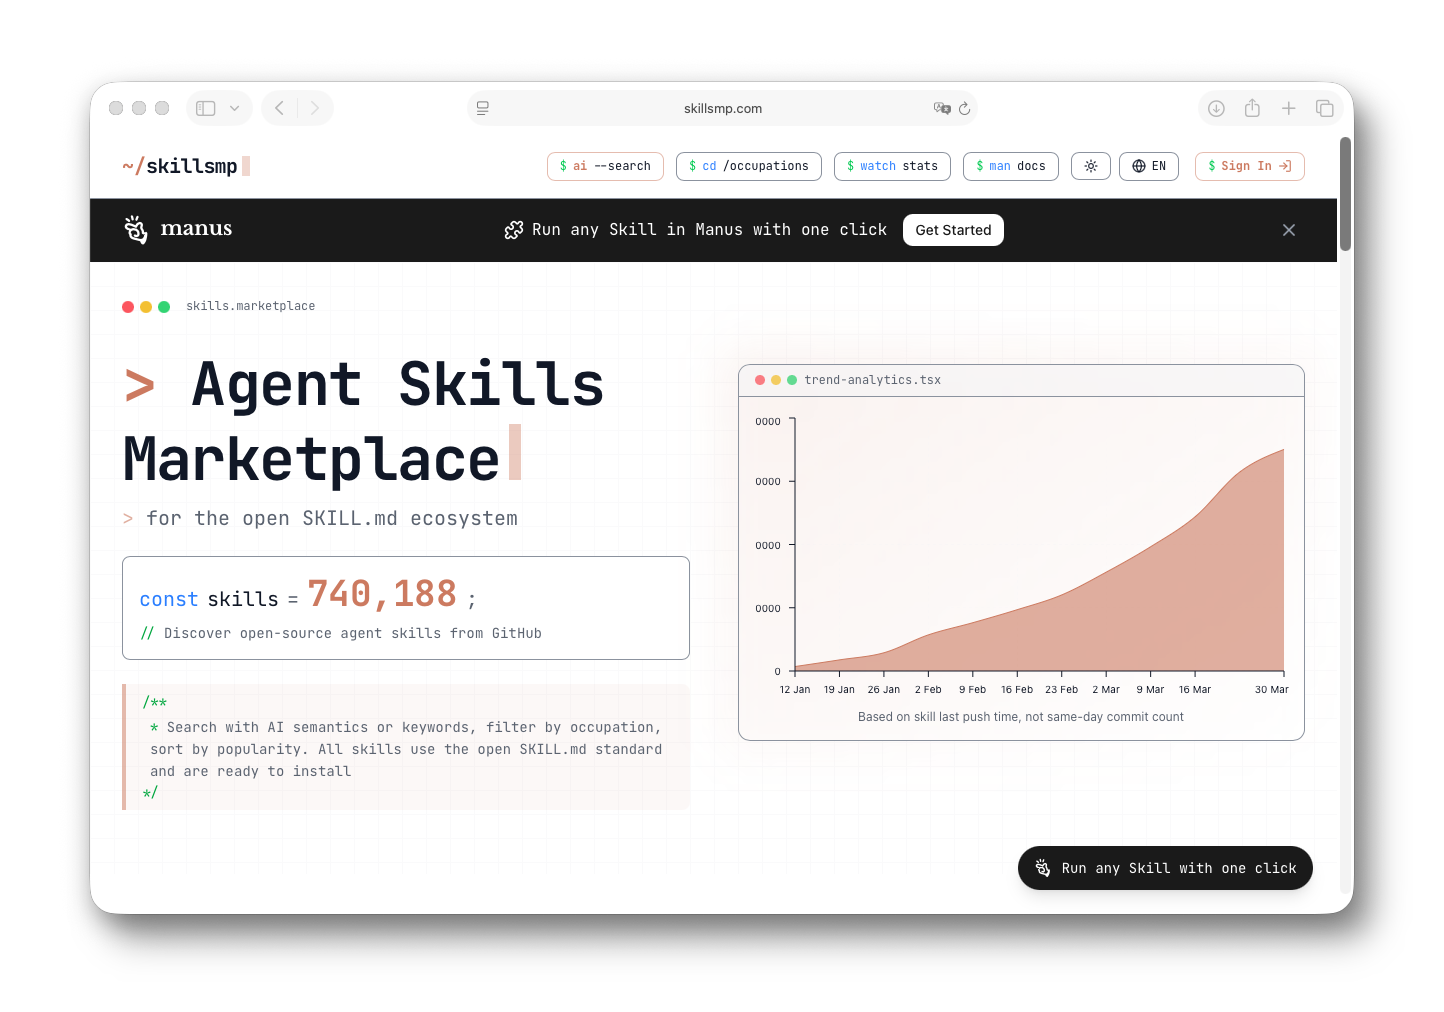The image size is (1444, 1012).
Task: Open the Share menu icon
Action: (1252, 108)
